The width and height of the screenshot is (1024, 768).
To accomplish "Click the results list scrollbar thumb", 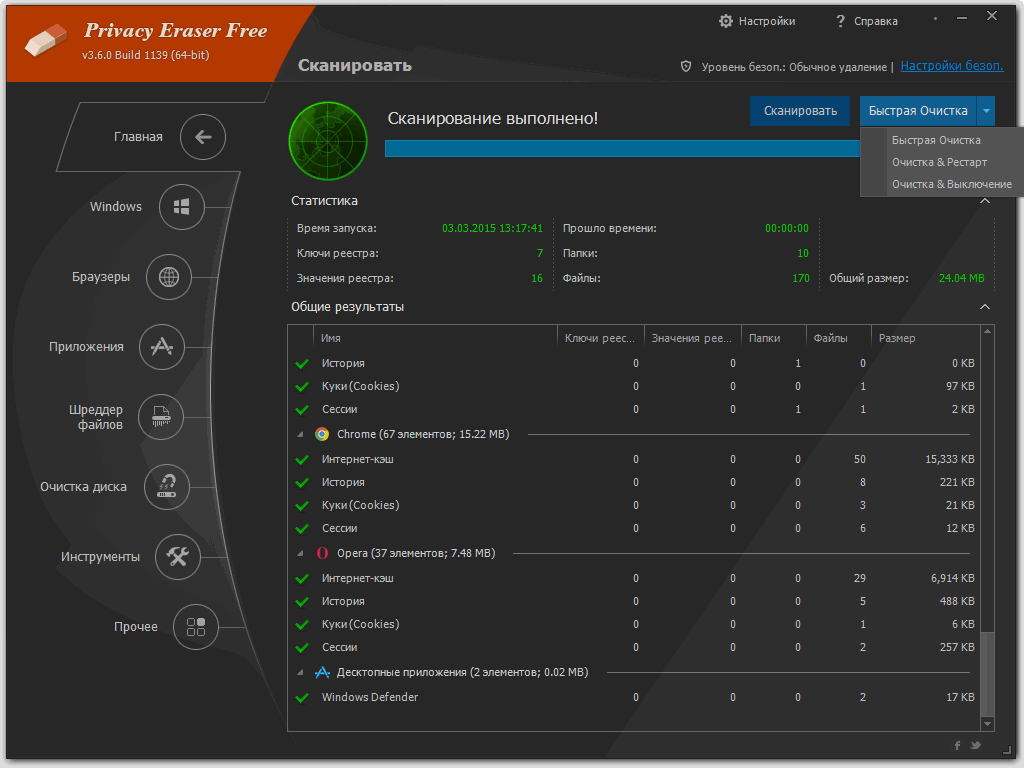I will pyautogui.click(x=987, y=673).
